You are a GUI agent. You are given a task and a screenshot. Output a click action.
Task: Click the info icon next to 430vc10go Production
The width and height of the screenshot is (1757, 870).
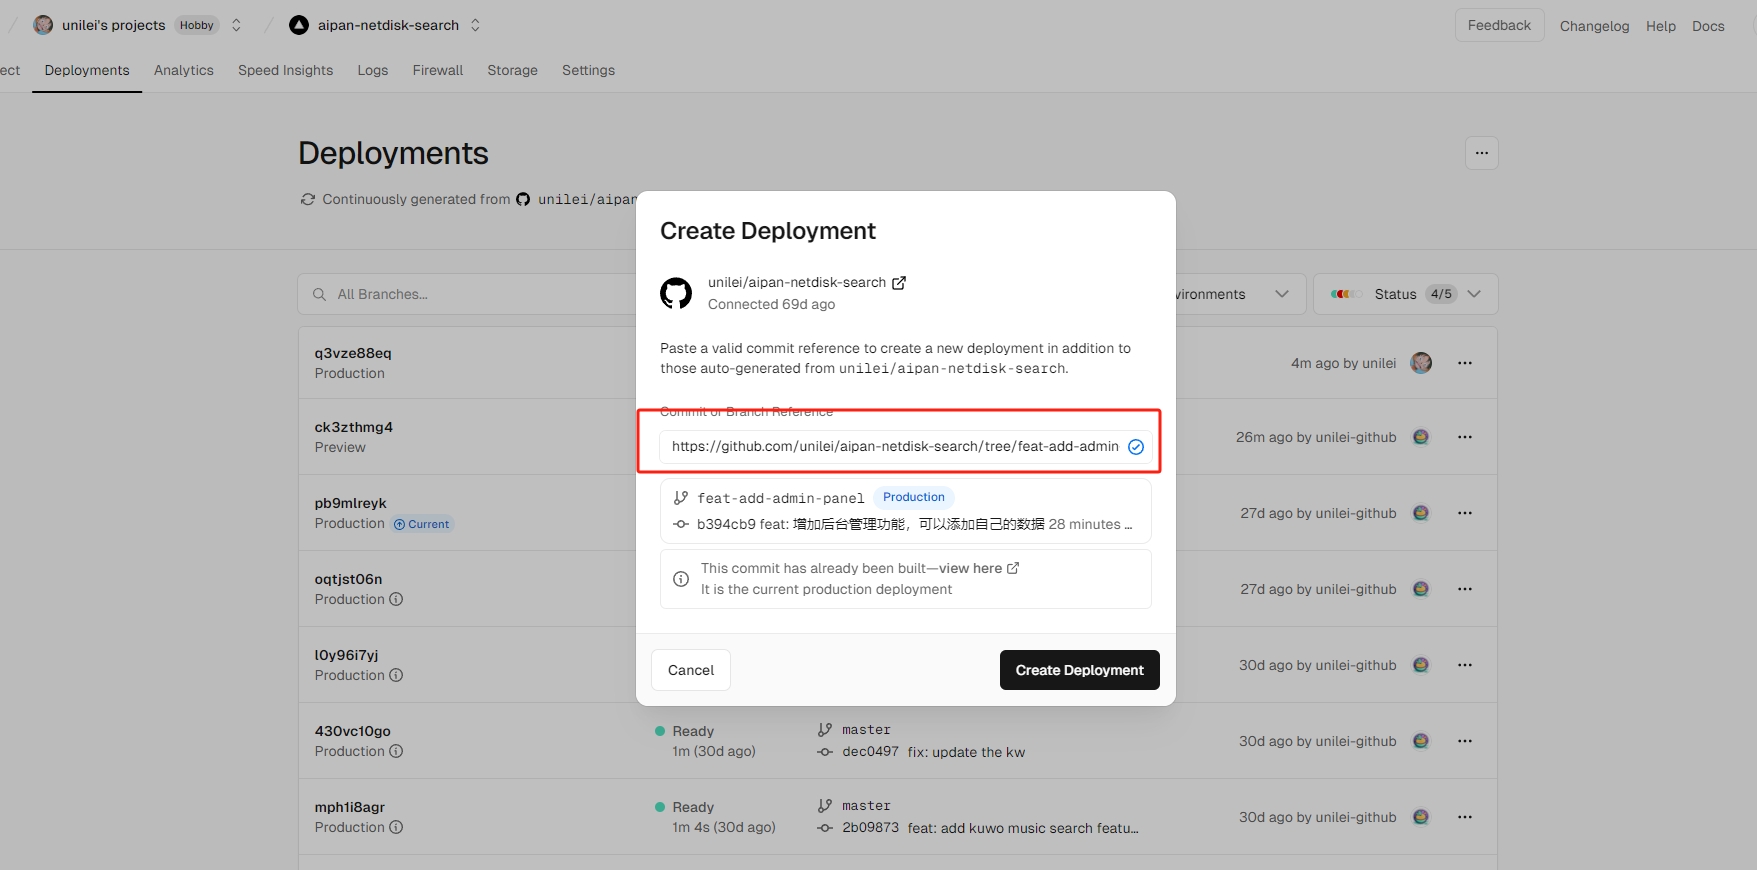[x=396, y=751]
